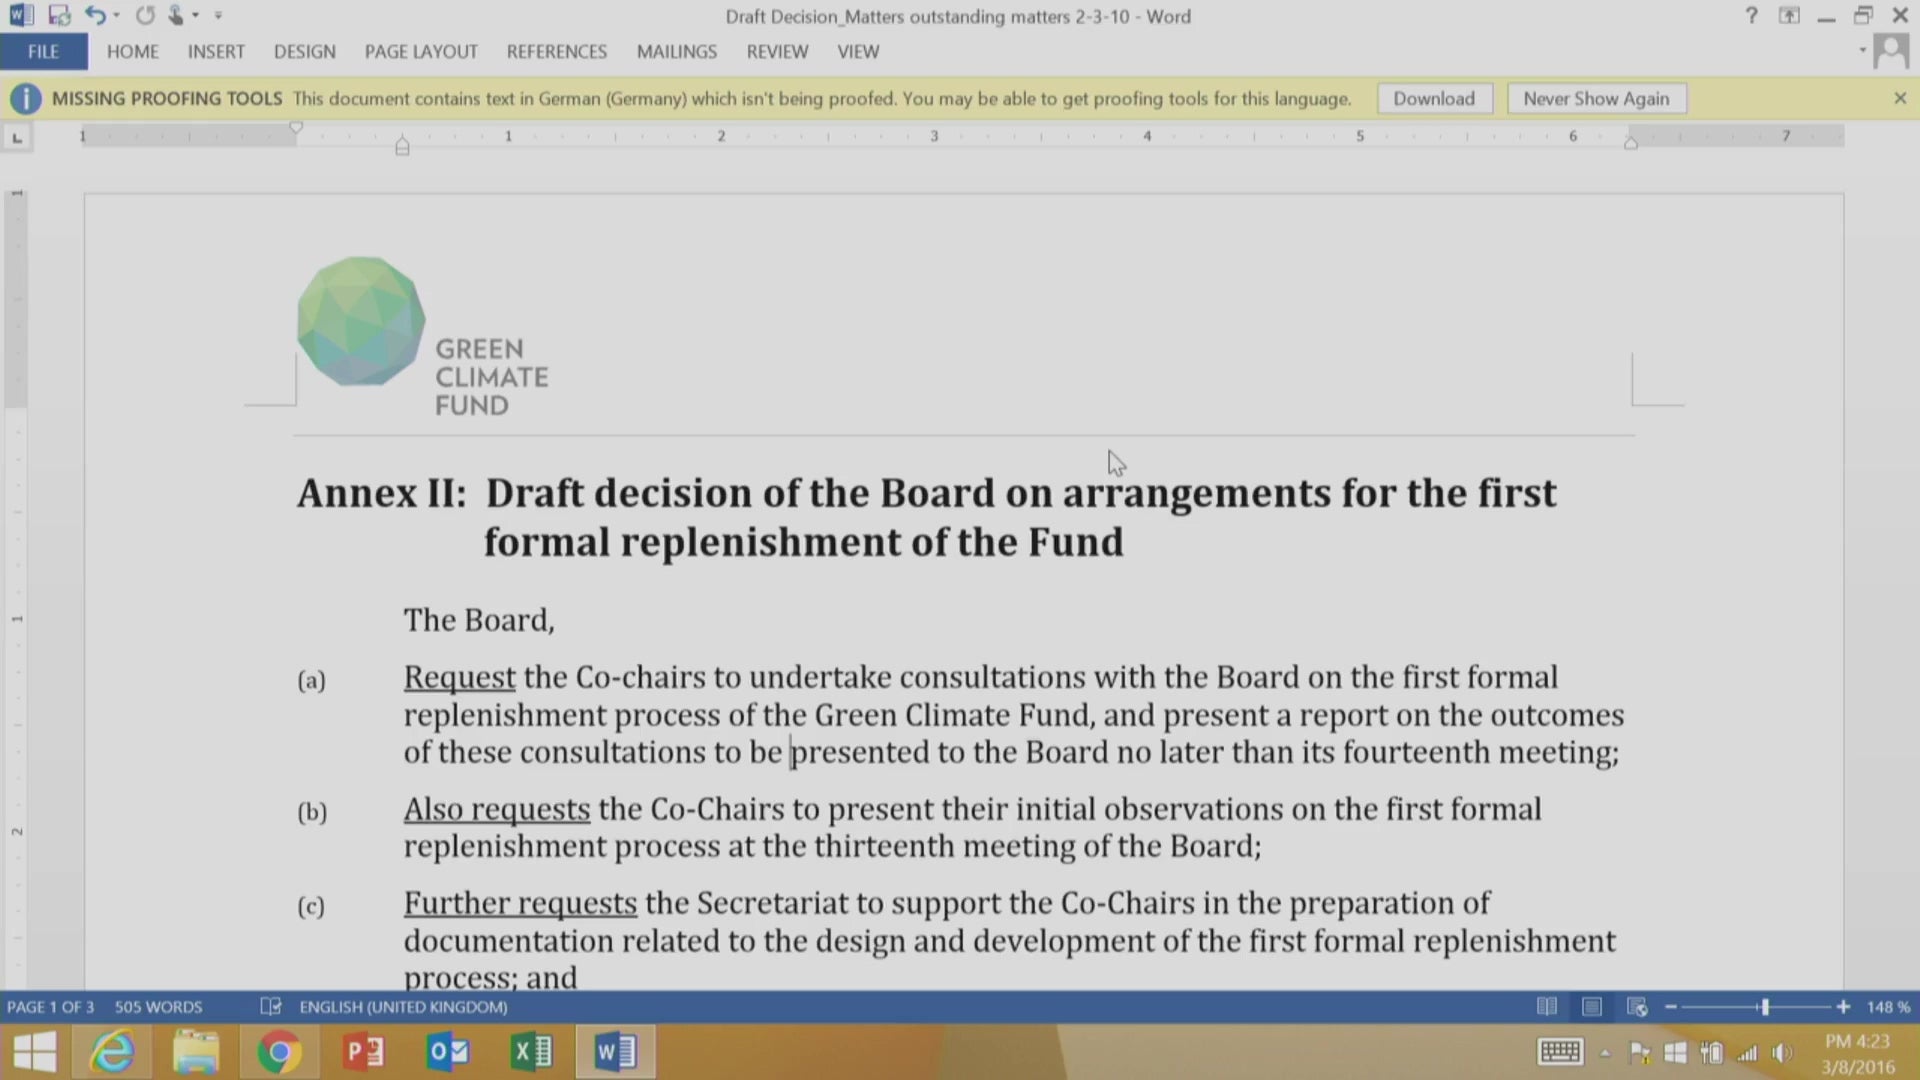The height and width of the screenshot is (1080, 1920).
Task: Click the zoom slider handle
Action: 1765,1007
